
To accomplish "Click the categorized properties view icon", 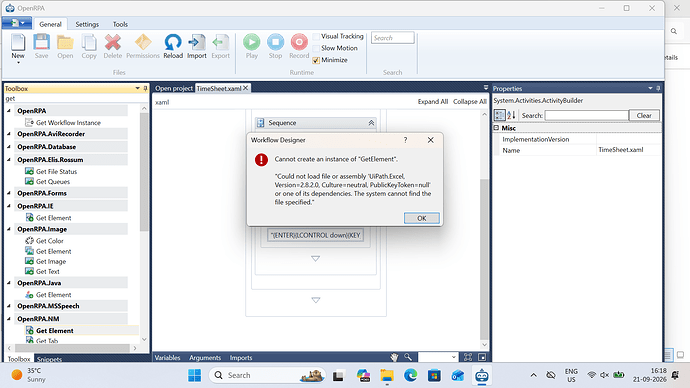I will [499, 115].
